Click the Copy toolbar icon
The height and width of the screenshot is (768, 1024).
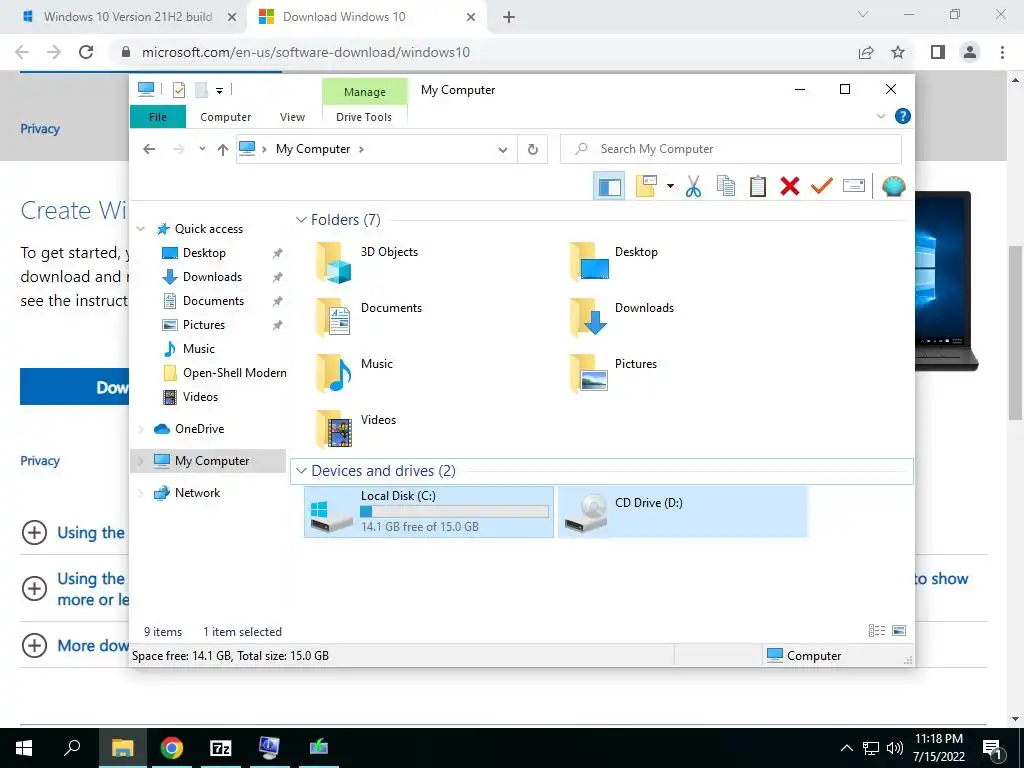[x=726, y=187]
